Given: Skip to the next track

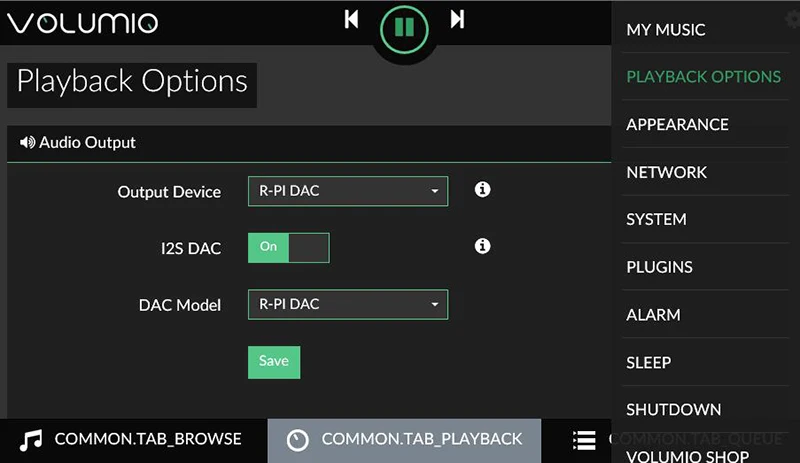Looking at the screenshot, I should [458, 20].
